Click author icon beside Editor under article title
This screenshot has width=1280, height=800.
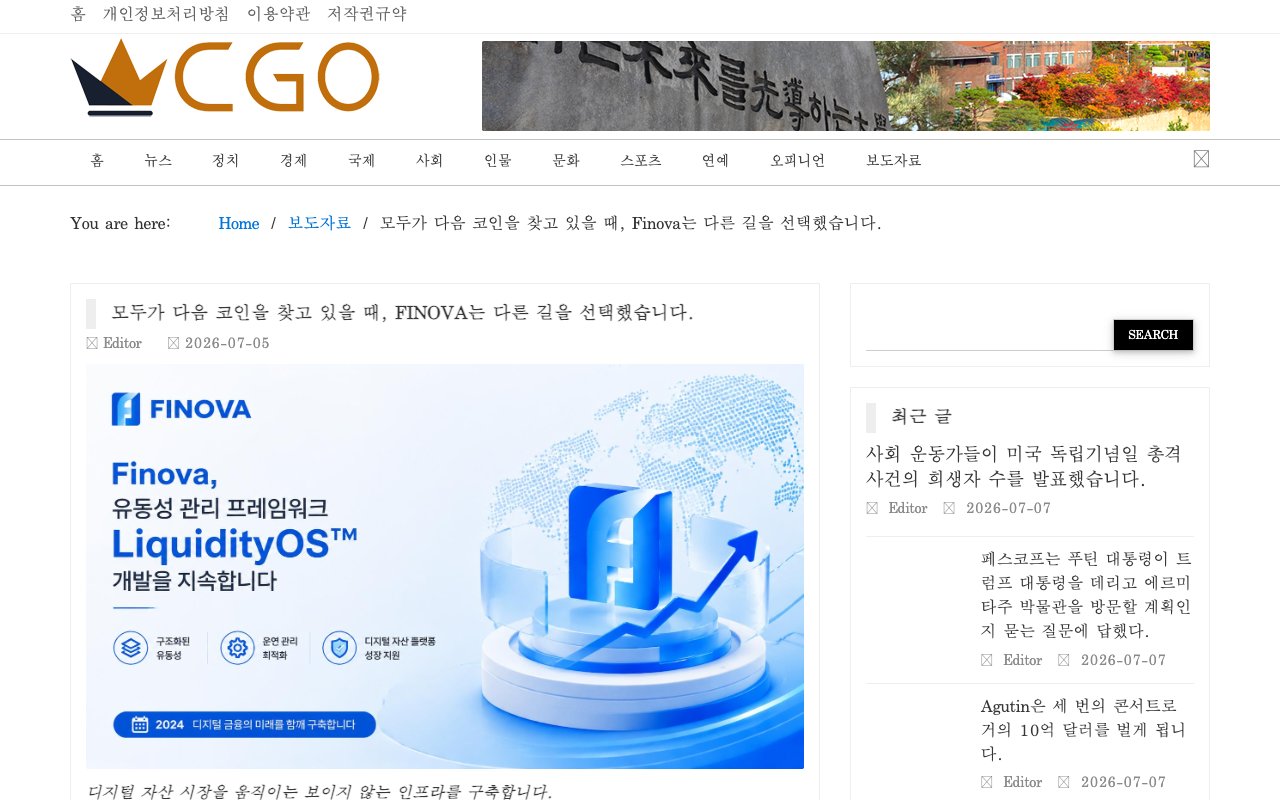92,343
